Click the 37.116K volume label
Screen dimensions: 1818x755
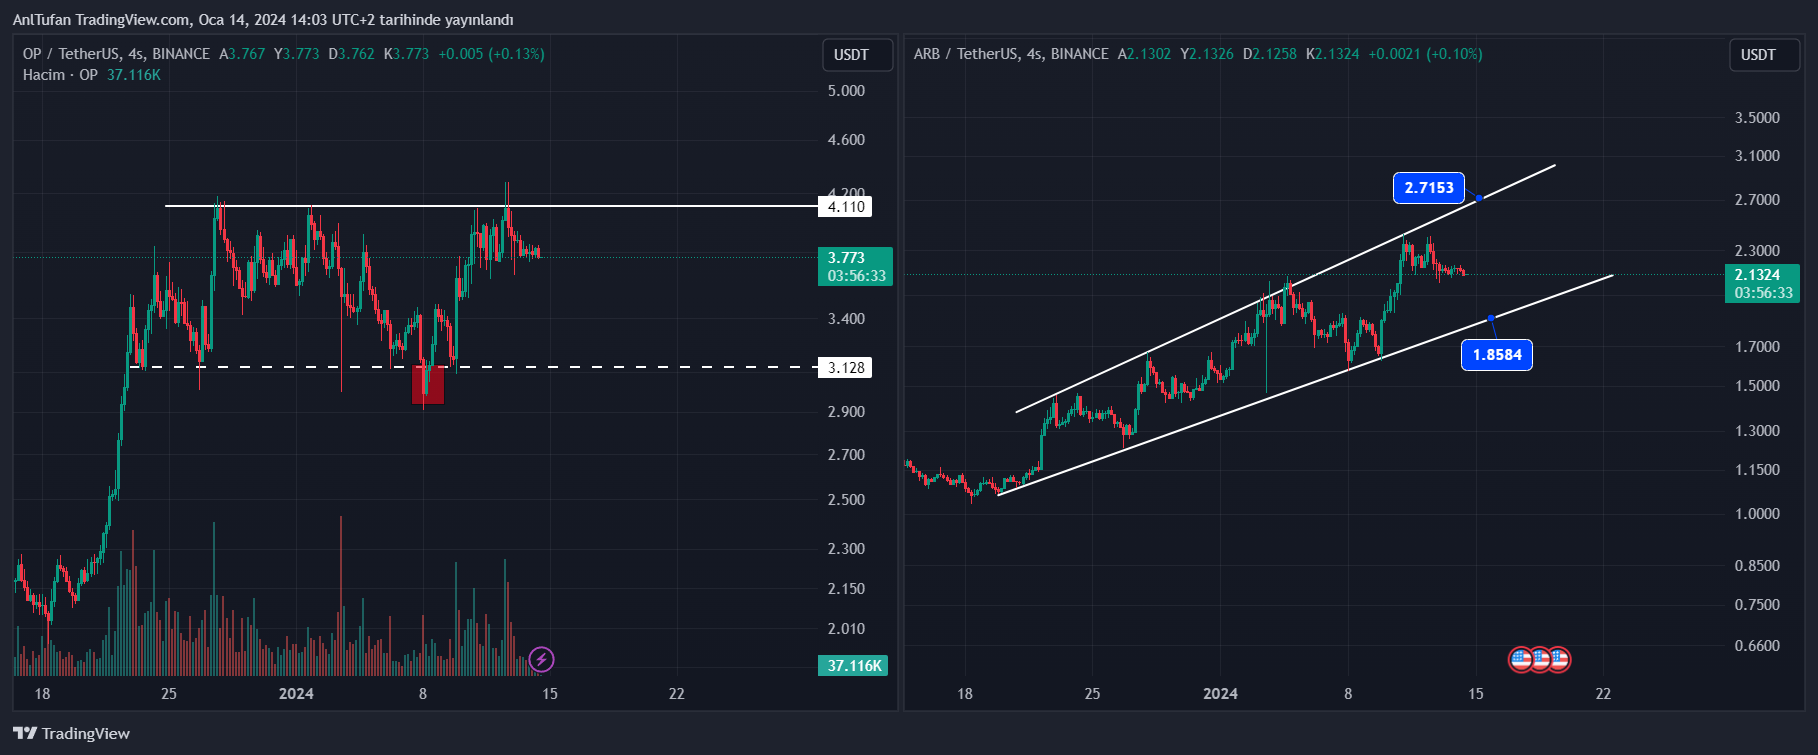pos(854,666)
